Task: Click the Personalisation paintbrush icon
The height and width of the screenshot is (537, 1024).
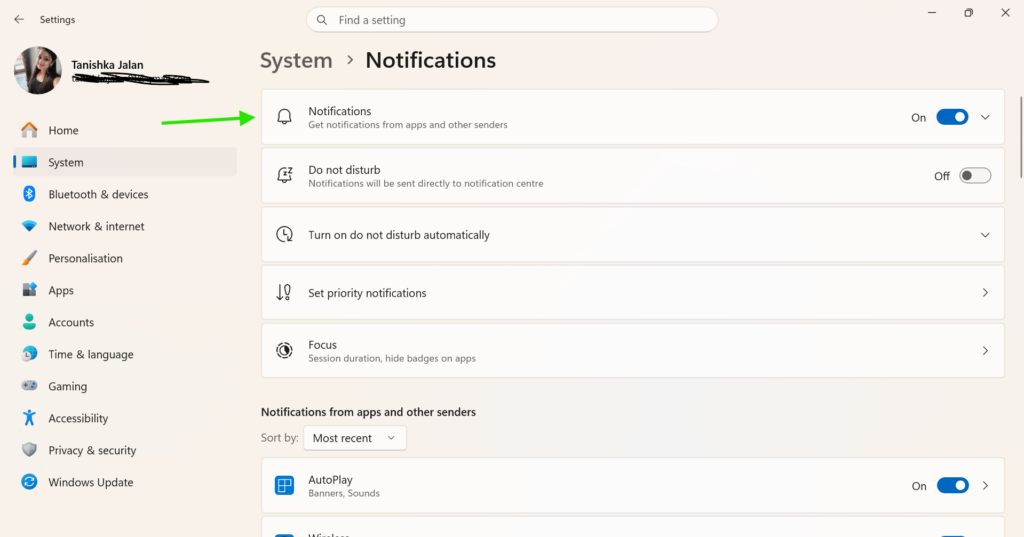Action: (x=29, y=258)
